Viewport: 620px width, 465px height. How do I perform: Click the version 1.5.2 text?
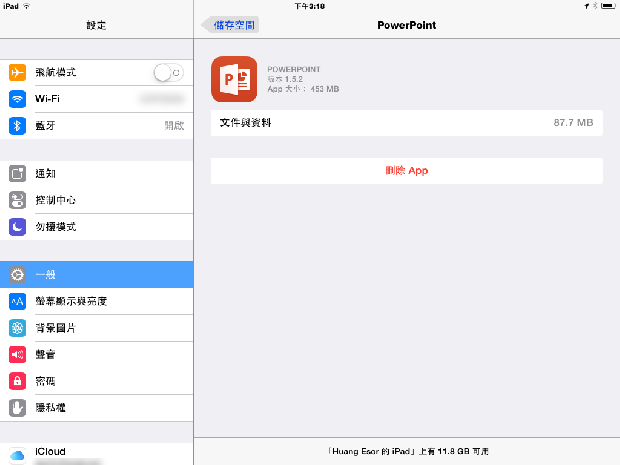click(x=285, y=79)
